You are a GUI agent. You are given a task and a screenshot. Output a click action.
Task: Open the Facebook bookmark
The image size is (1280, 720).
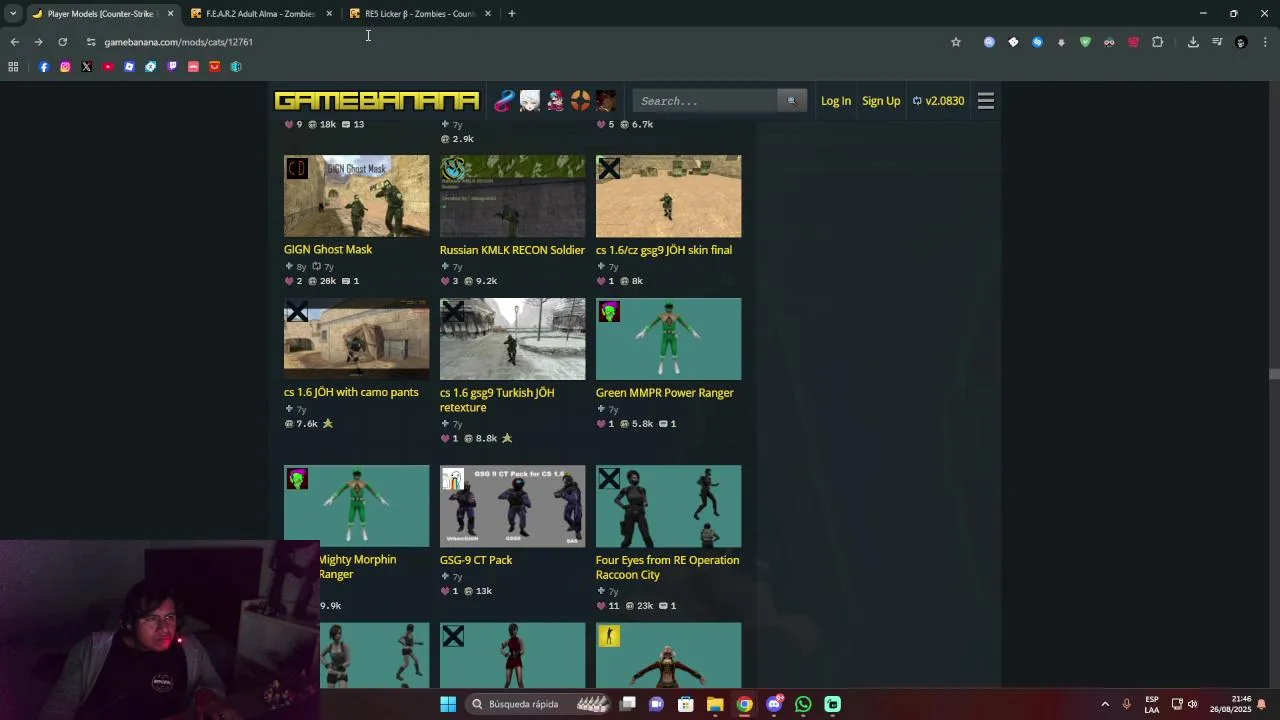click(x=44, y=67)
